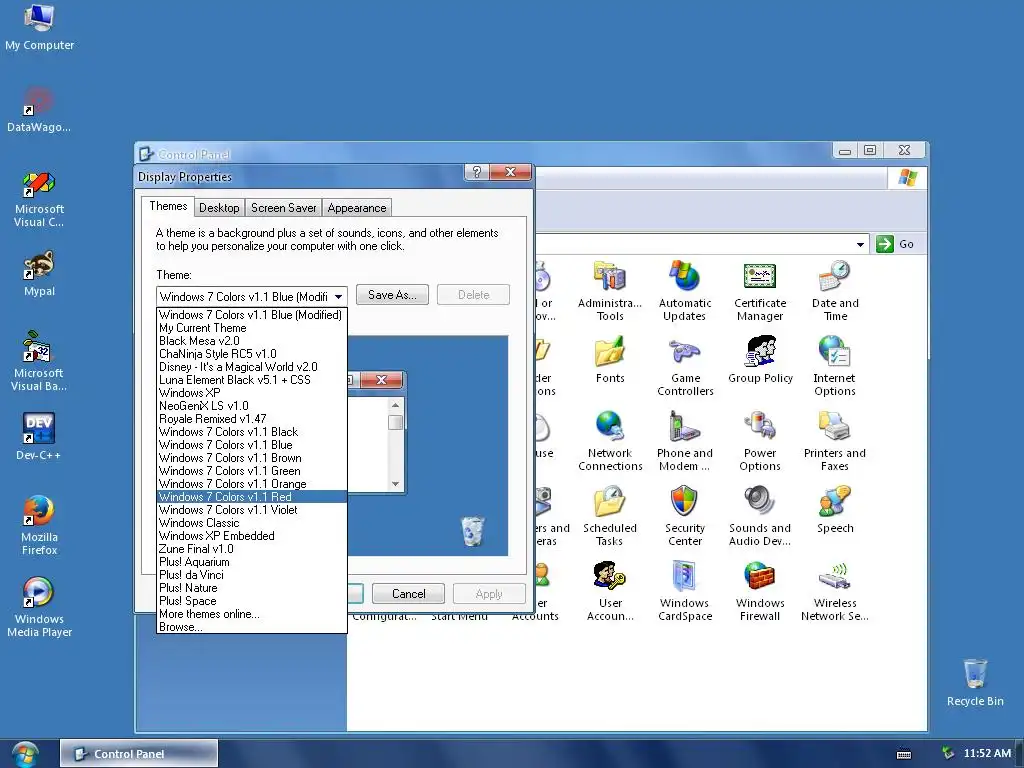This screenshot has height=768, width=1024.
Task: Choose Disney - It's a Magical World v2.0
Action: (x=252, y=367)
